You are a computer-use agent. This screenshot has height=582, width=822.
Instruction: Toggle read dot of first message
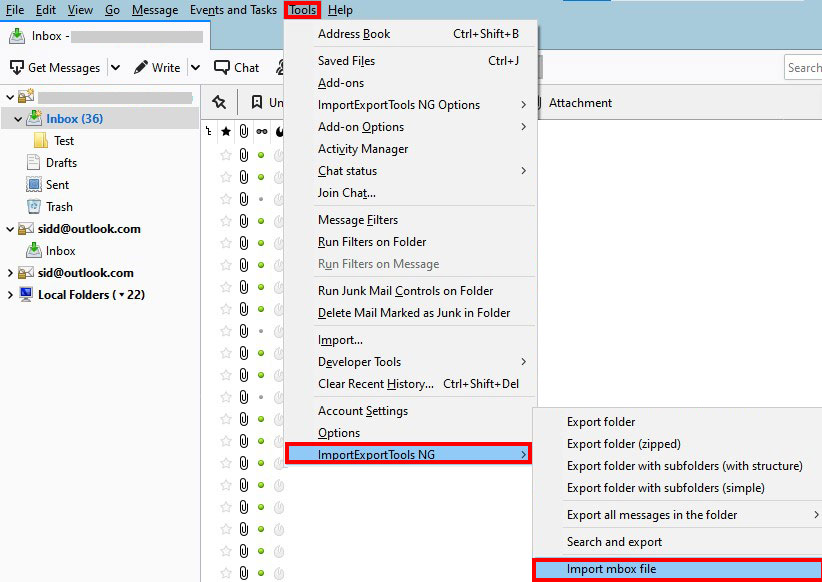tap(261, 155)
